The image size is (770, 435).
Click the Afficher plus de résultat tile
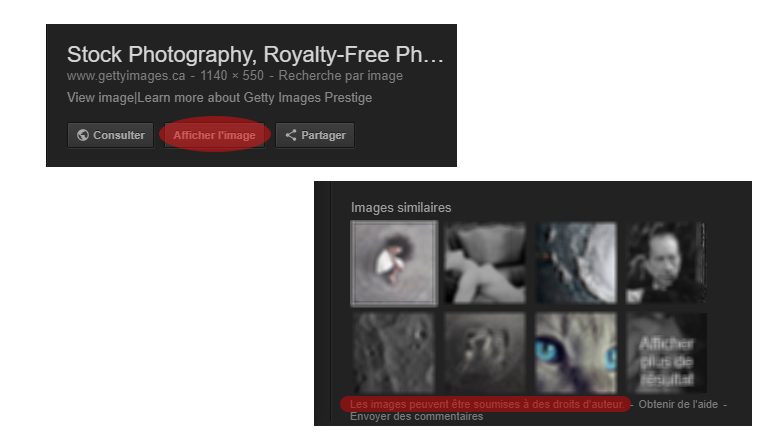(x=666, y=353)
